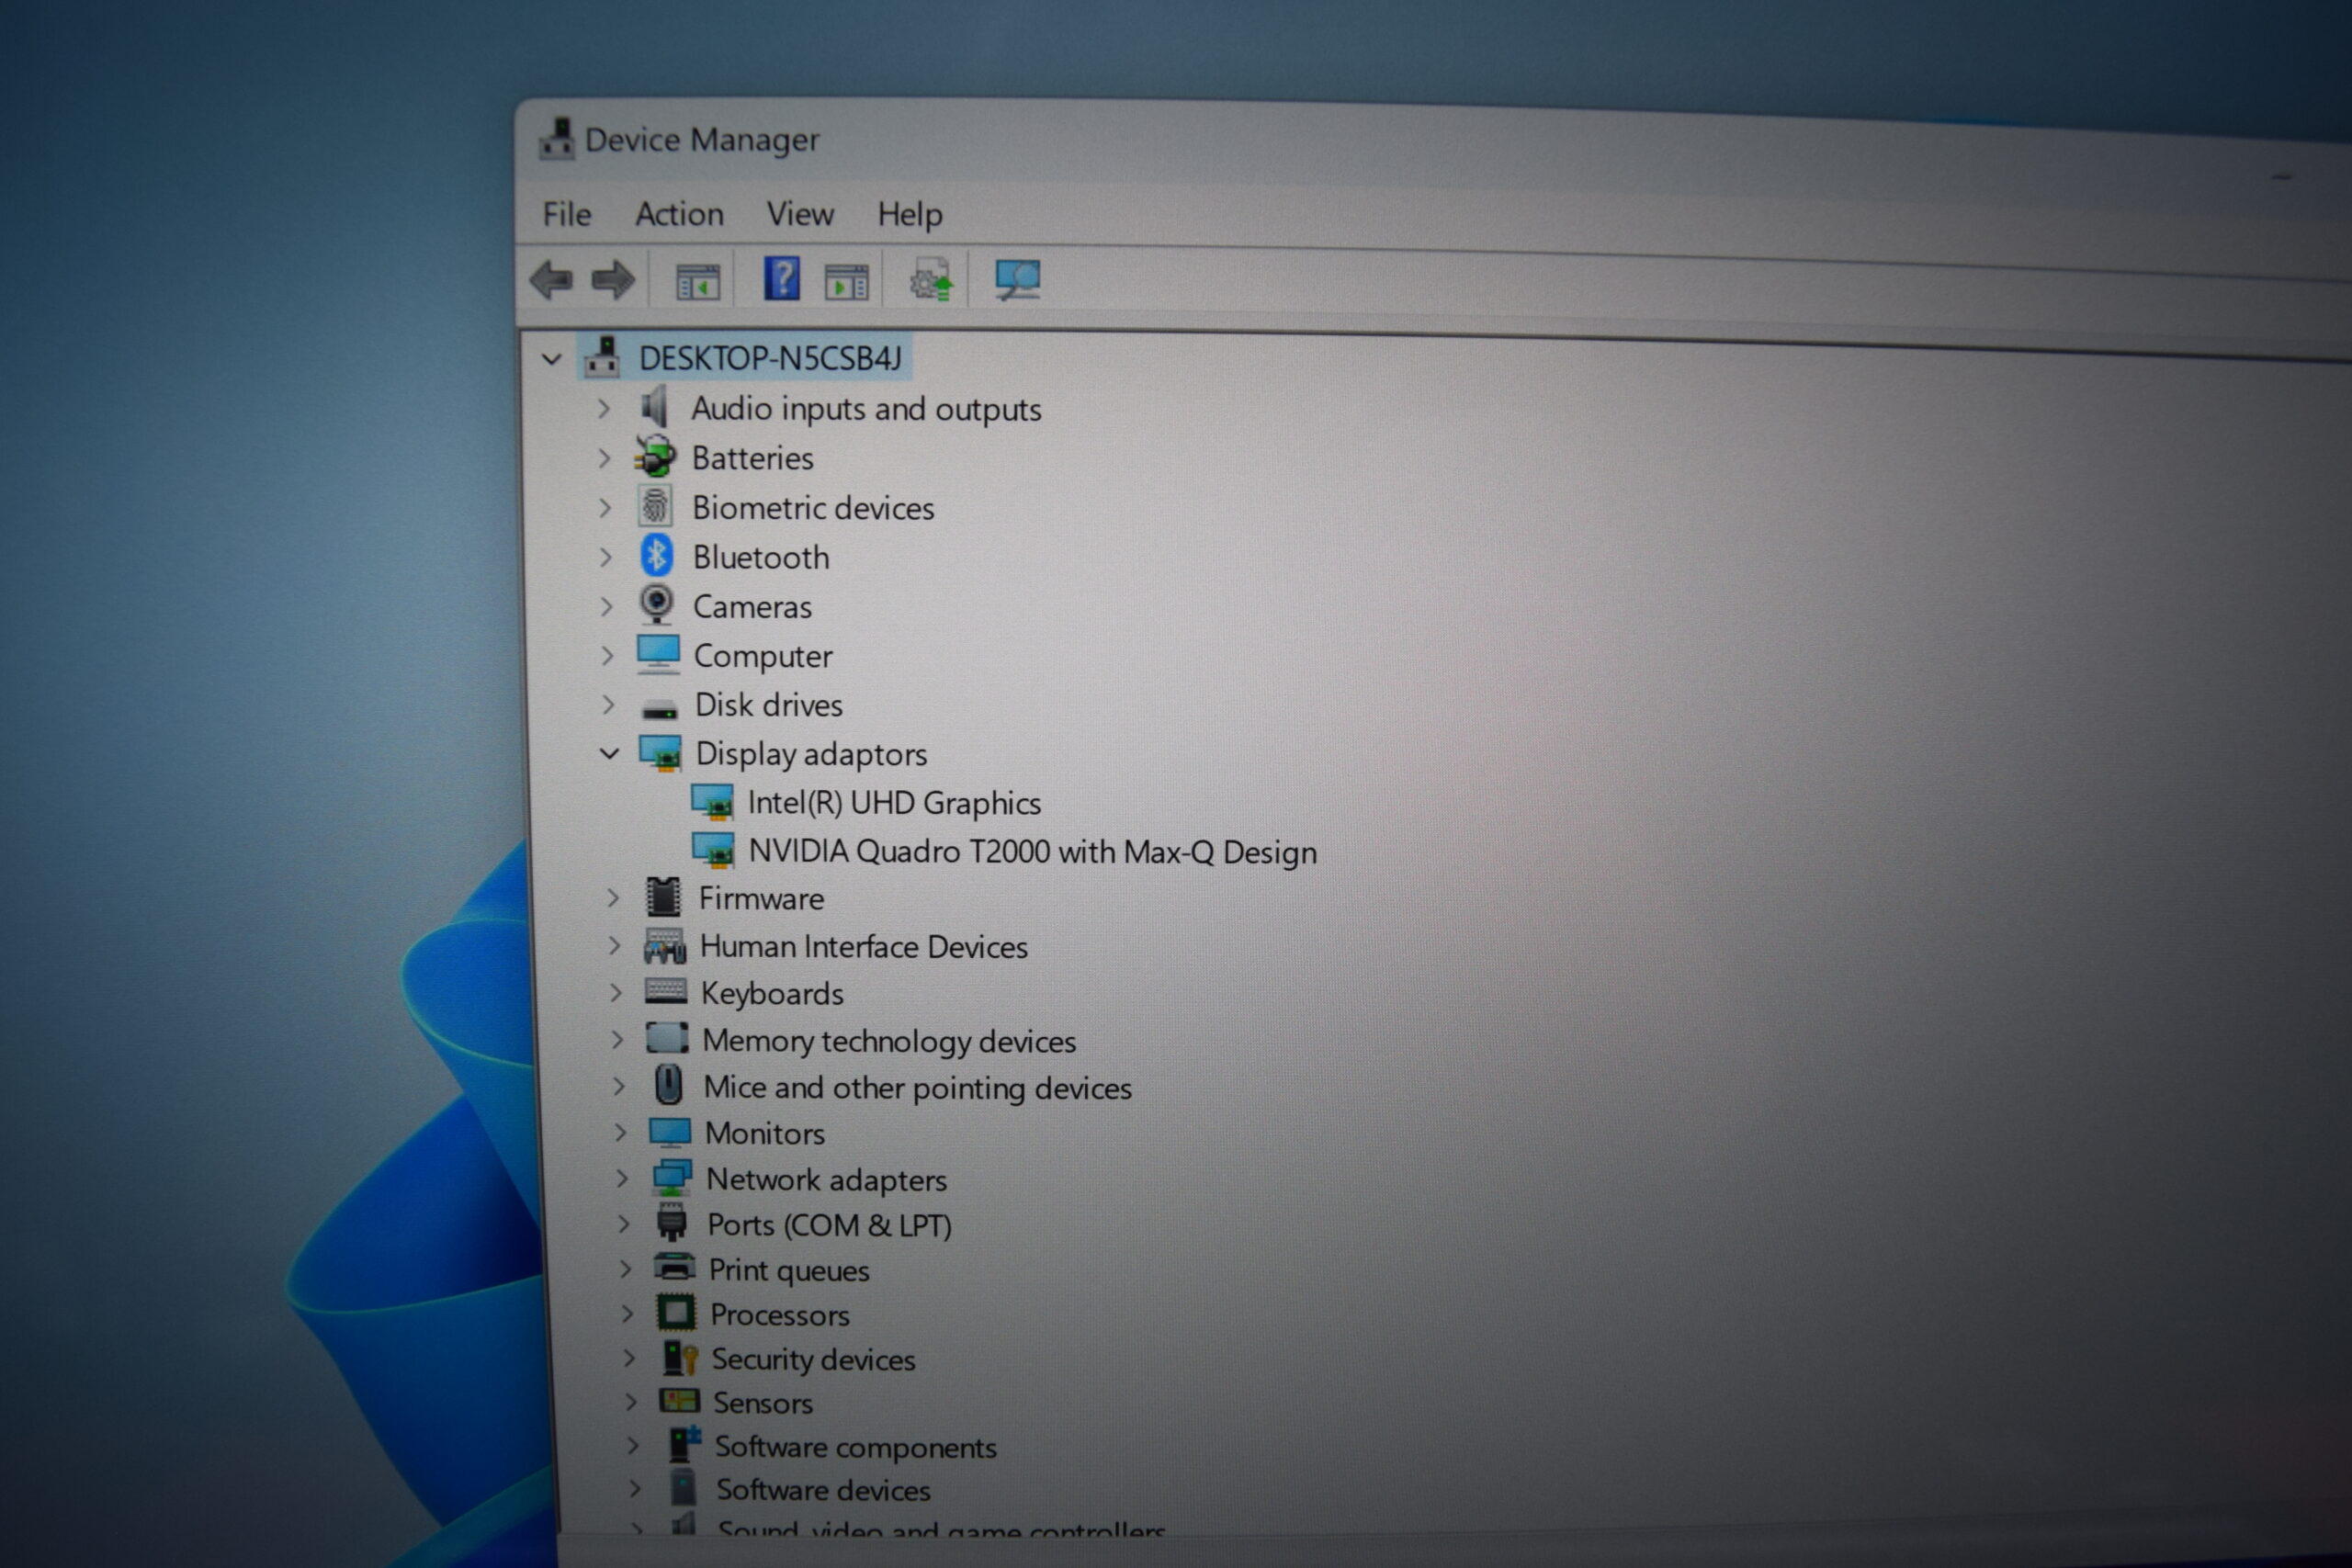Image resolution: width=2352 pixels, height=1568 pixels.
Task: Select the Biometric devices label
Action: pos(813,508)
